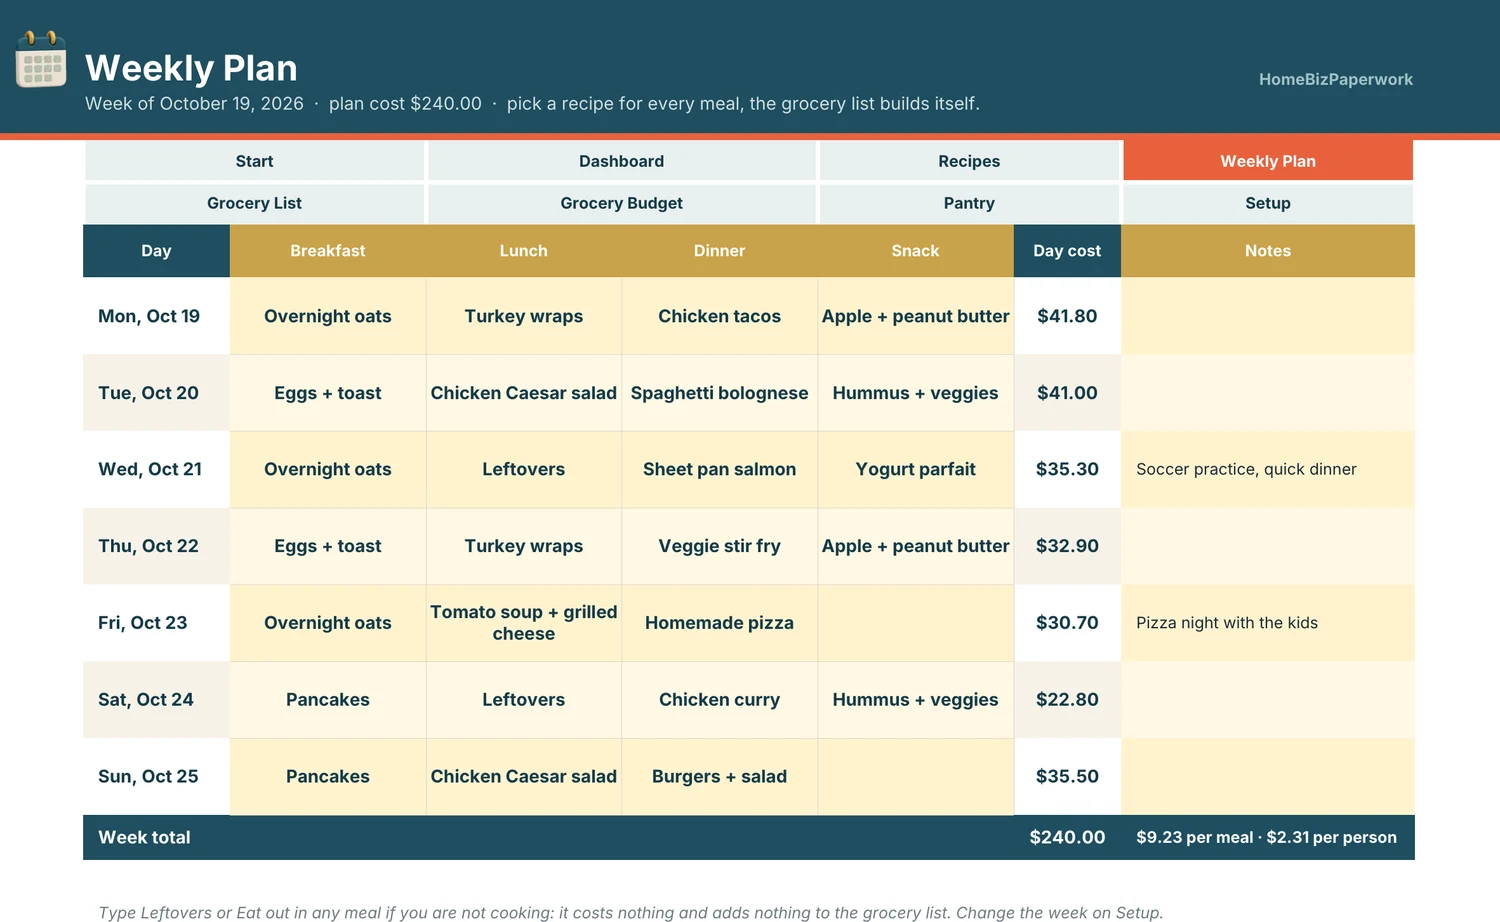This screenshot has width=1500, height=922.
Task: Open the Setup tab
Action: (1268, 203)
